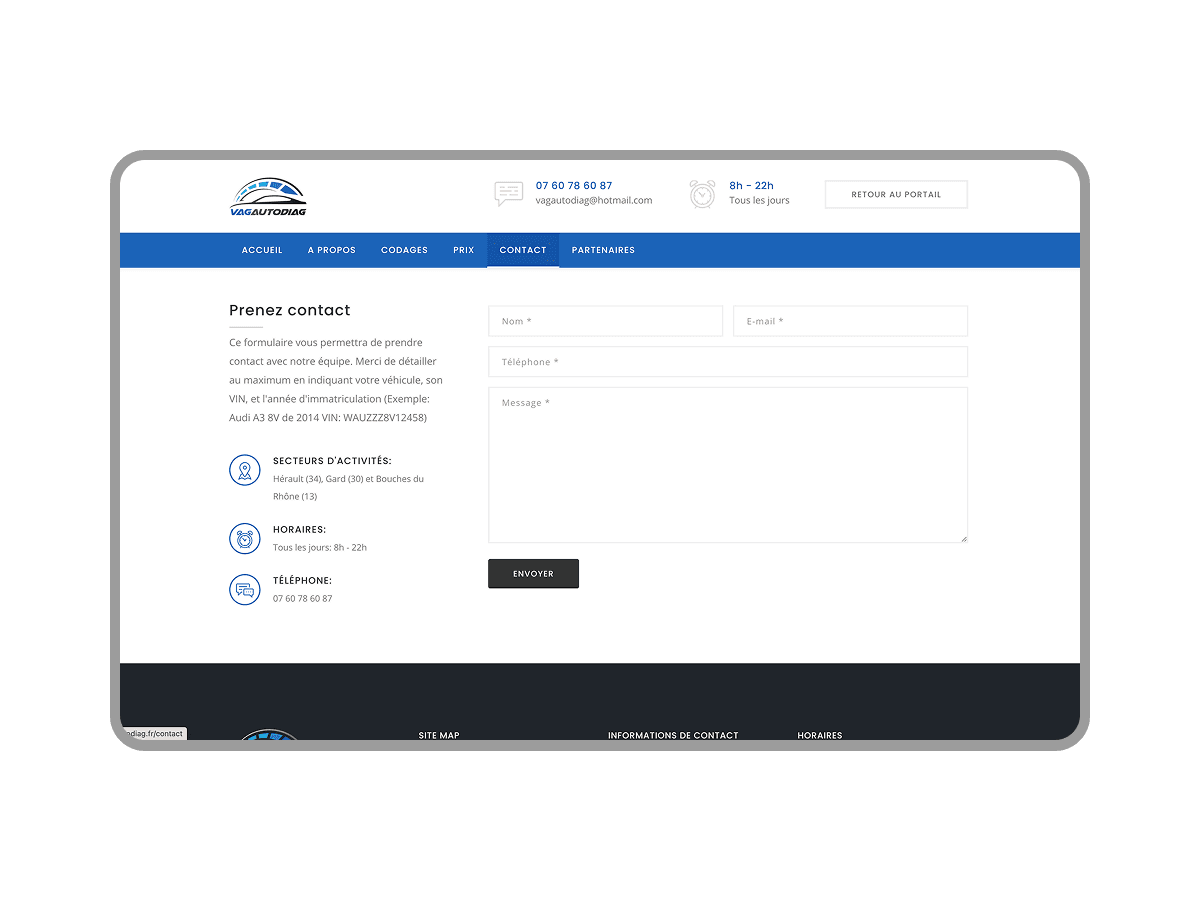Click the VagAutoDiag logo in header

point(268,196)
